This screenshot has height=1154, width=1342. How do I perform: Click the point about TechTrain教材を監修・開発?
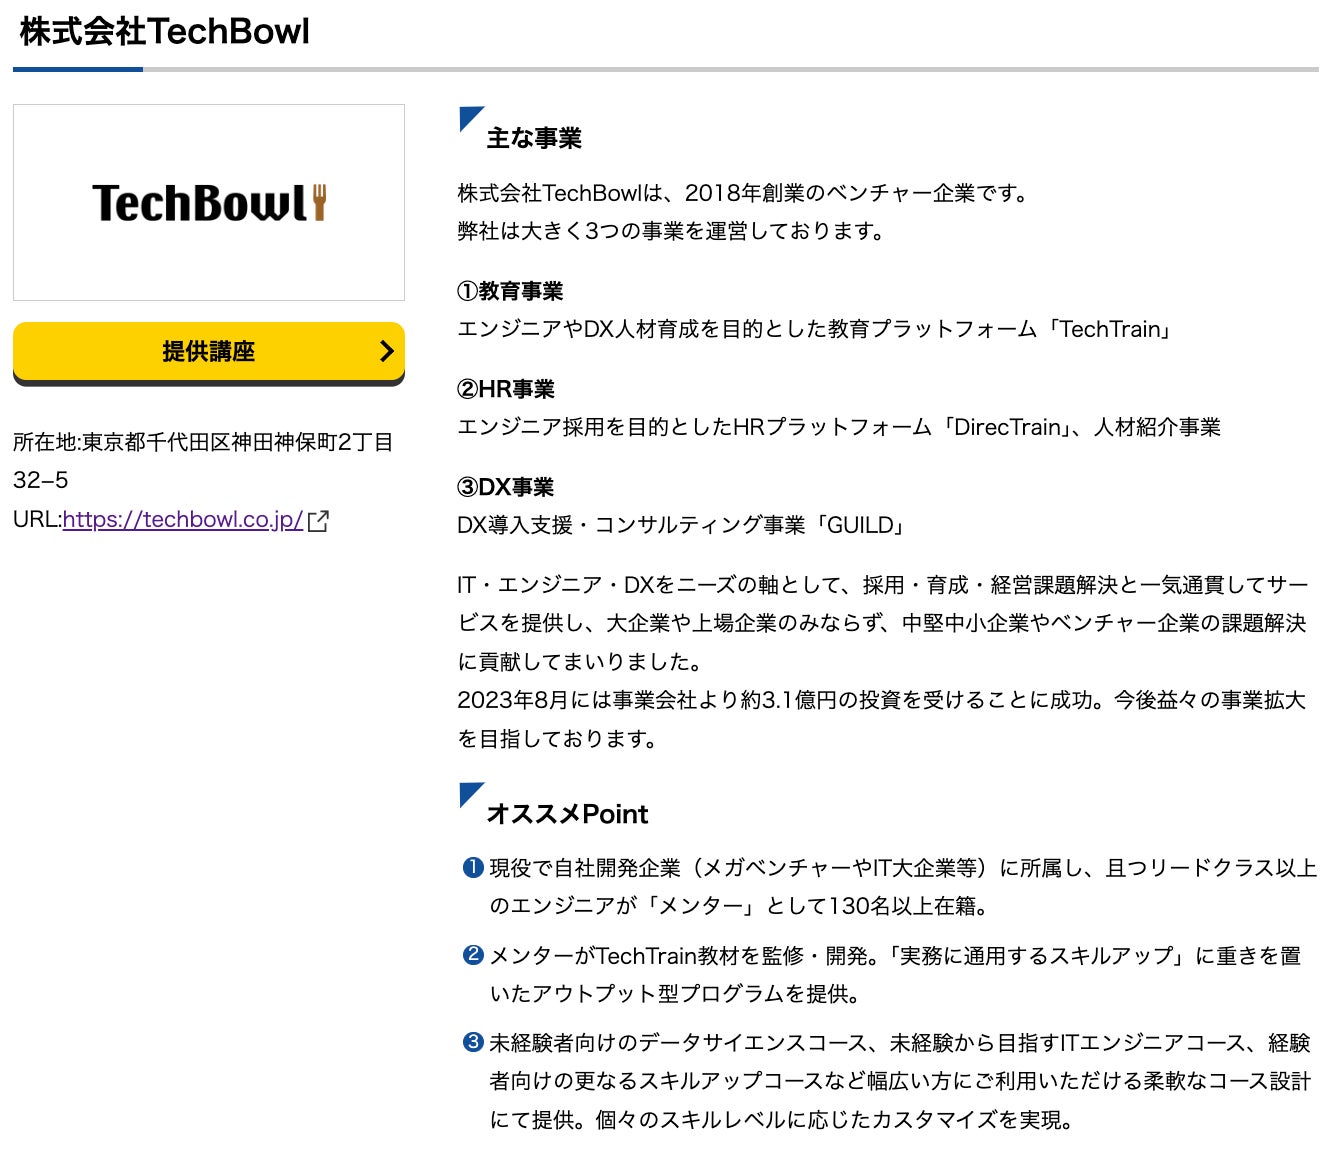click(895, 975)
